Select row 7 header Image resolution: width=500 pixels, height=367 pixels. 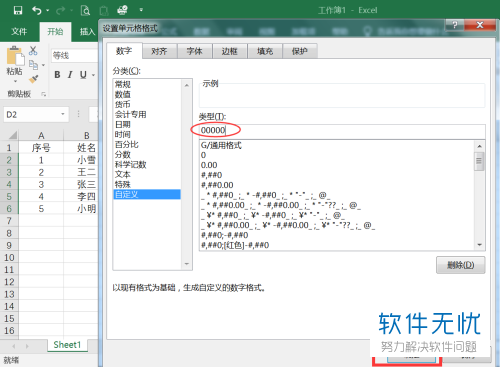(9, 221)
